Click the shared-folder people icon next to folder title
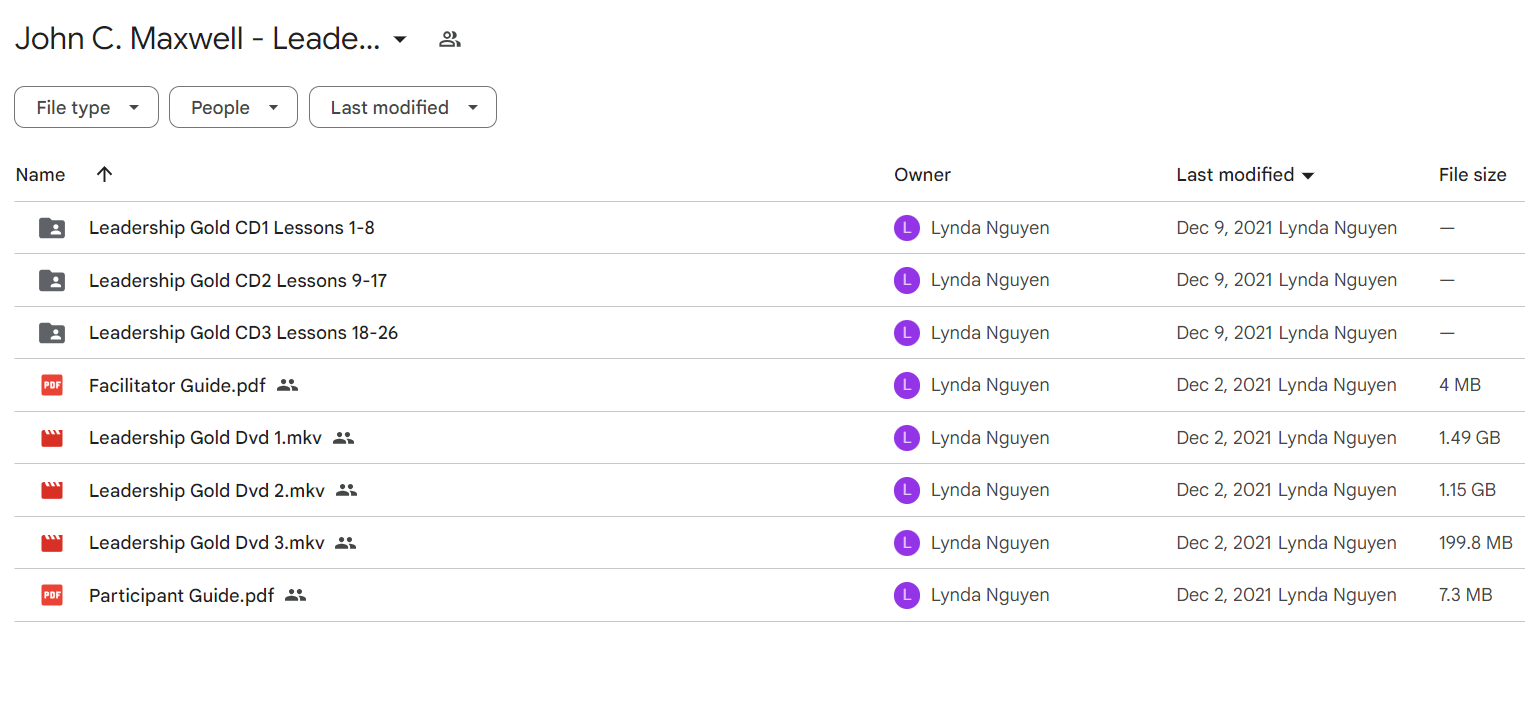This screenshot has height=704, width=1525. (450, 40)
